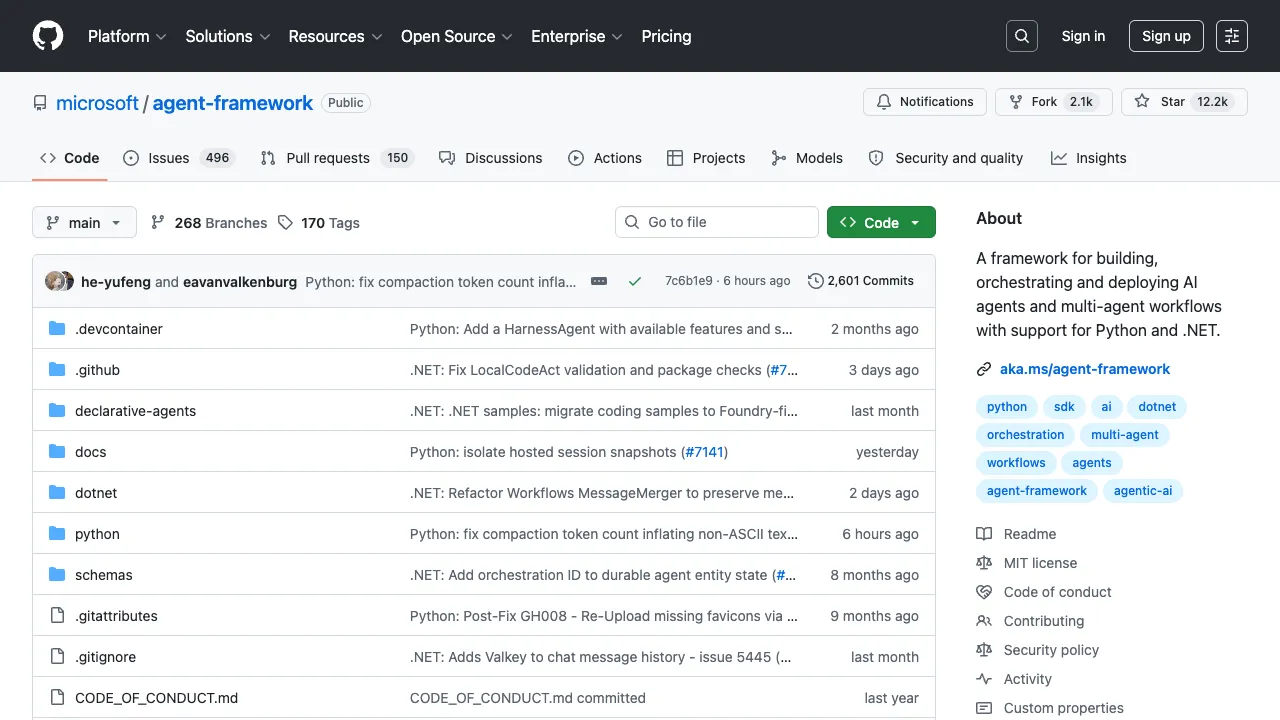Click the .gitattributes file icon

57,616
